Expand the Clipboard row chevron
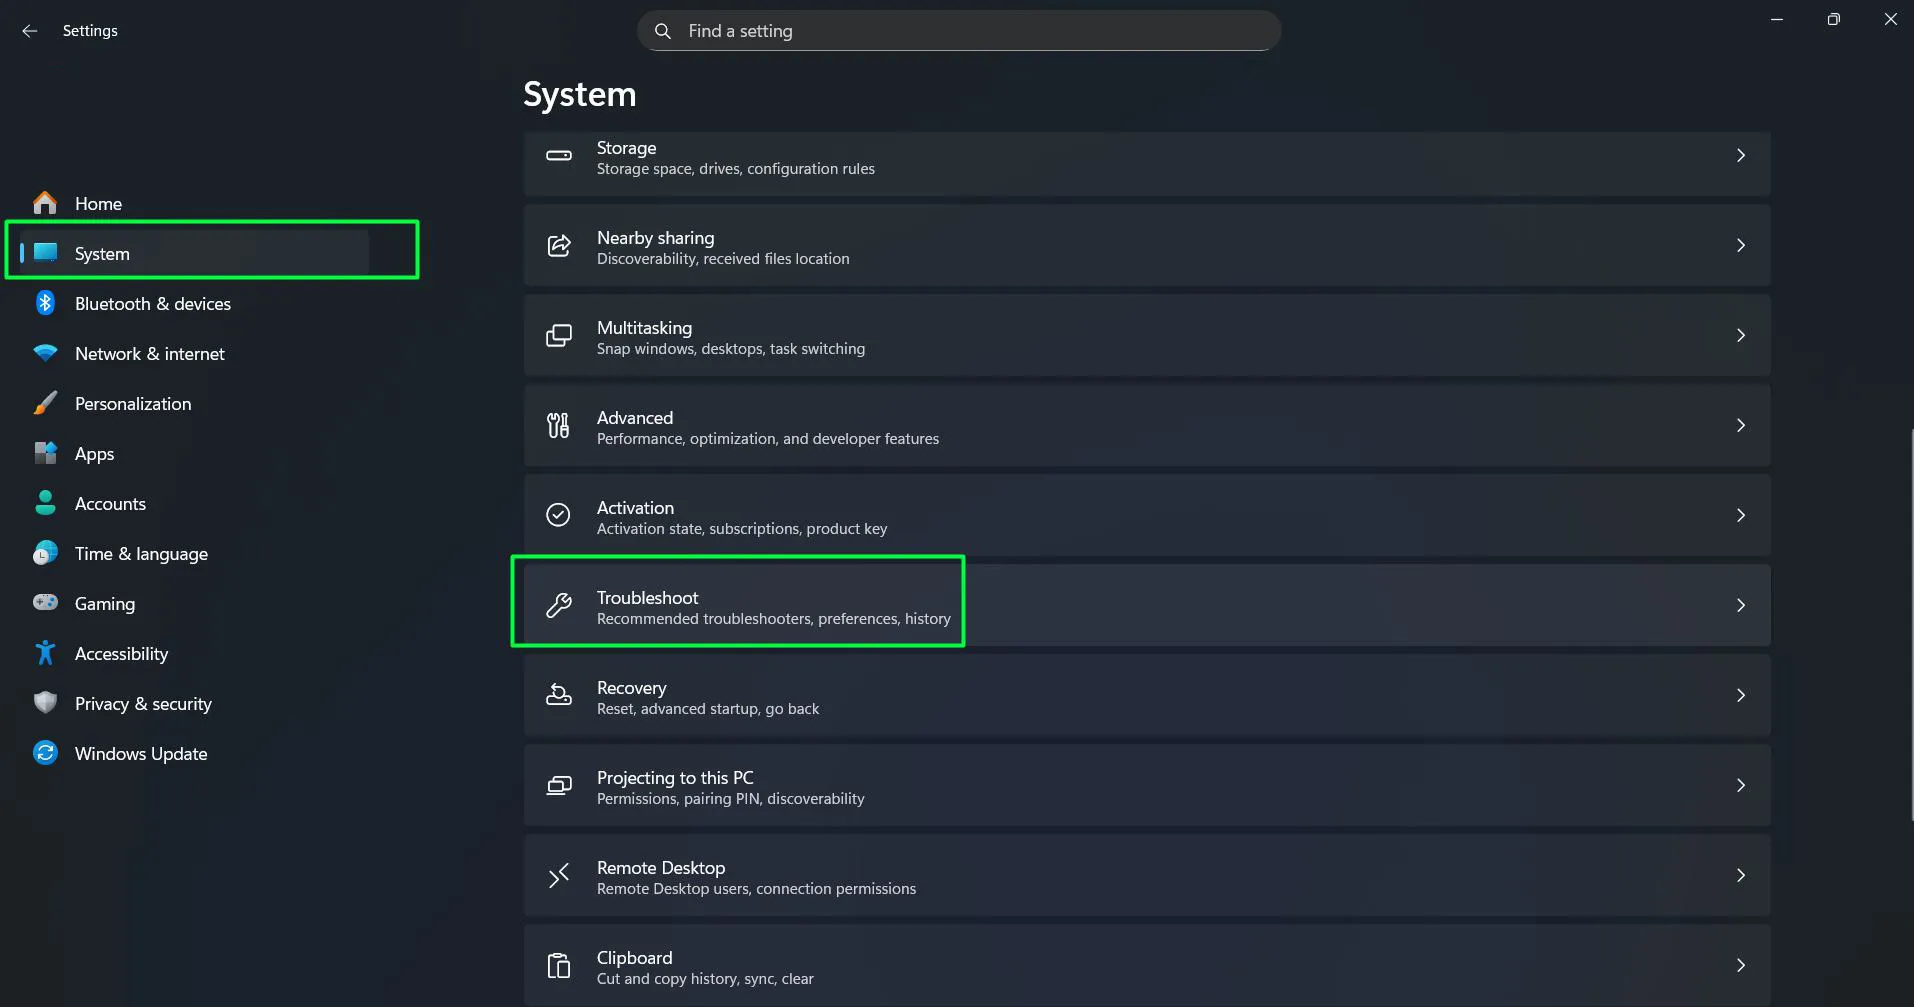 [1742, 965]
